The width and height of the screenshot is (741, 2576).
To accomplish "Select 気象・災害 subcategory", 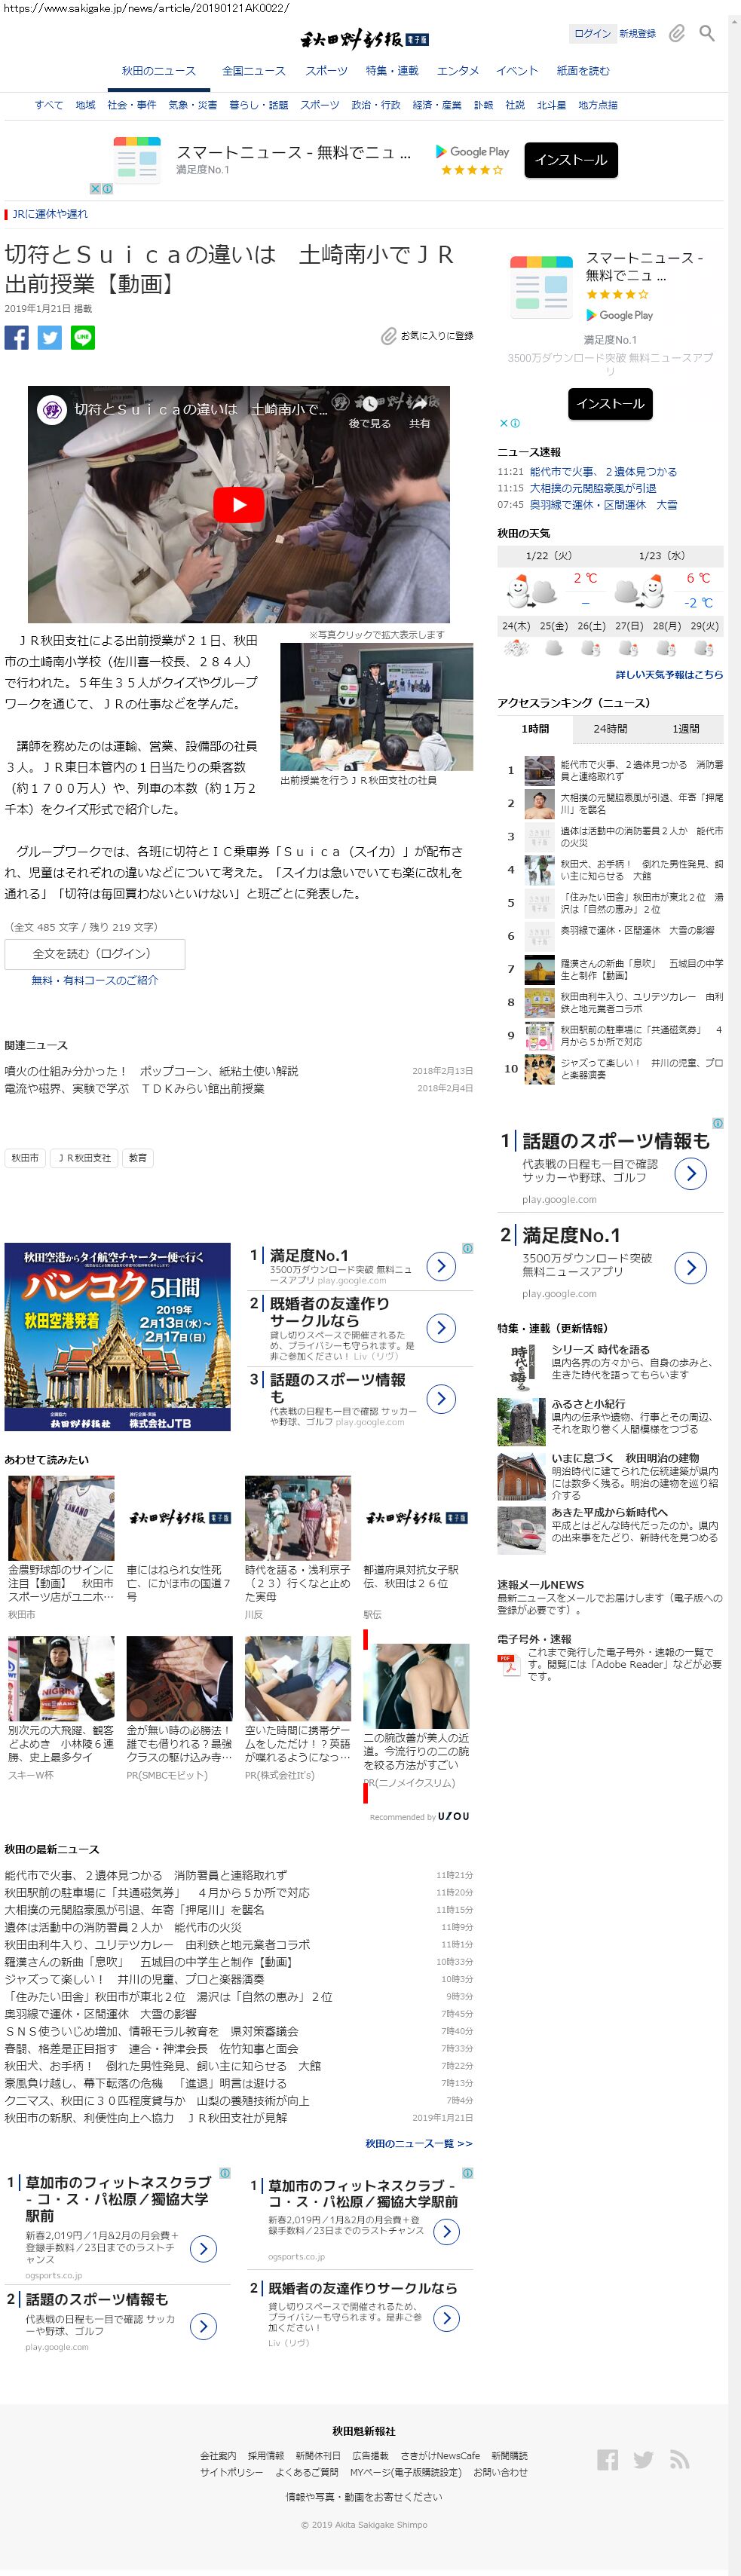I will (193, 105).
